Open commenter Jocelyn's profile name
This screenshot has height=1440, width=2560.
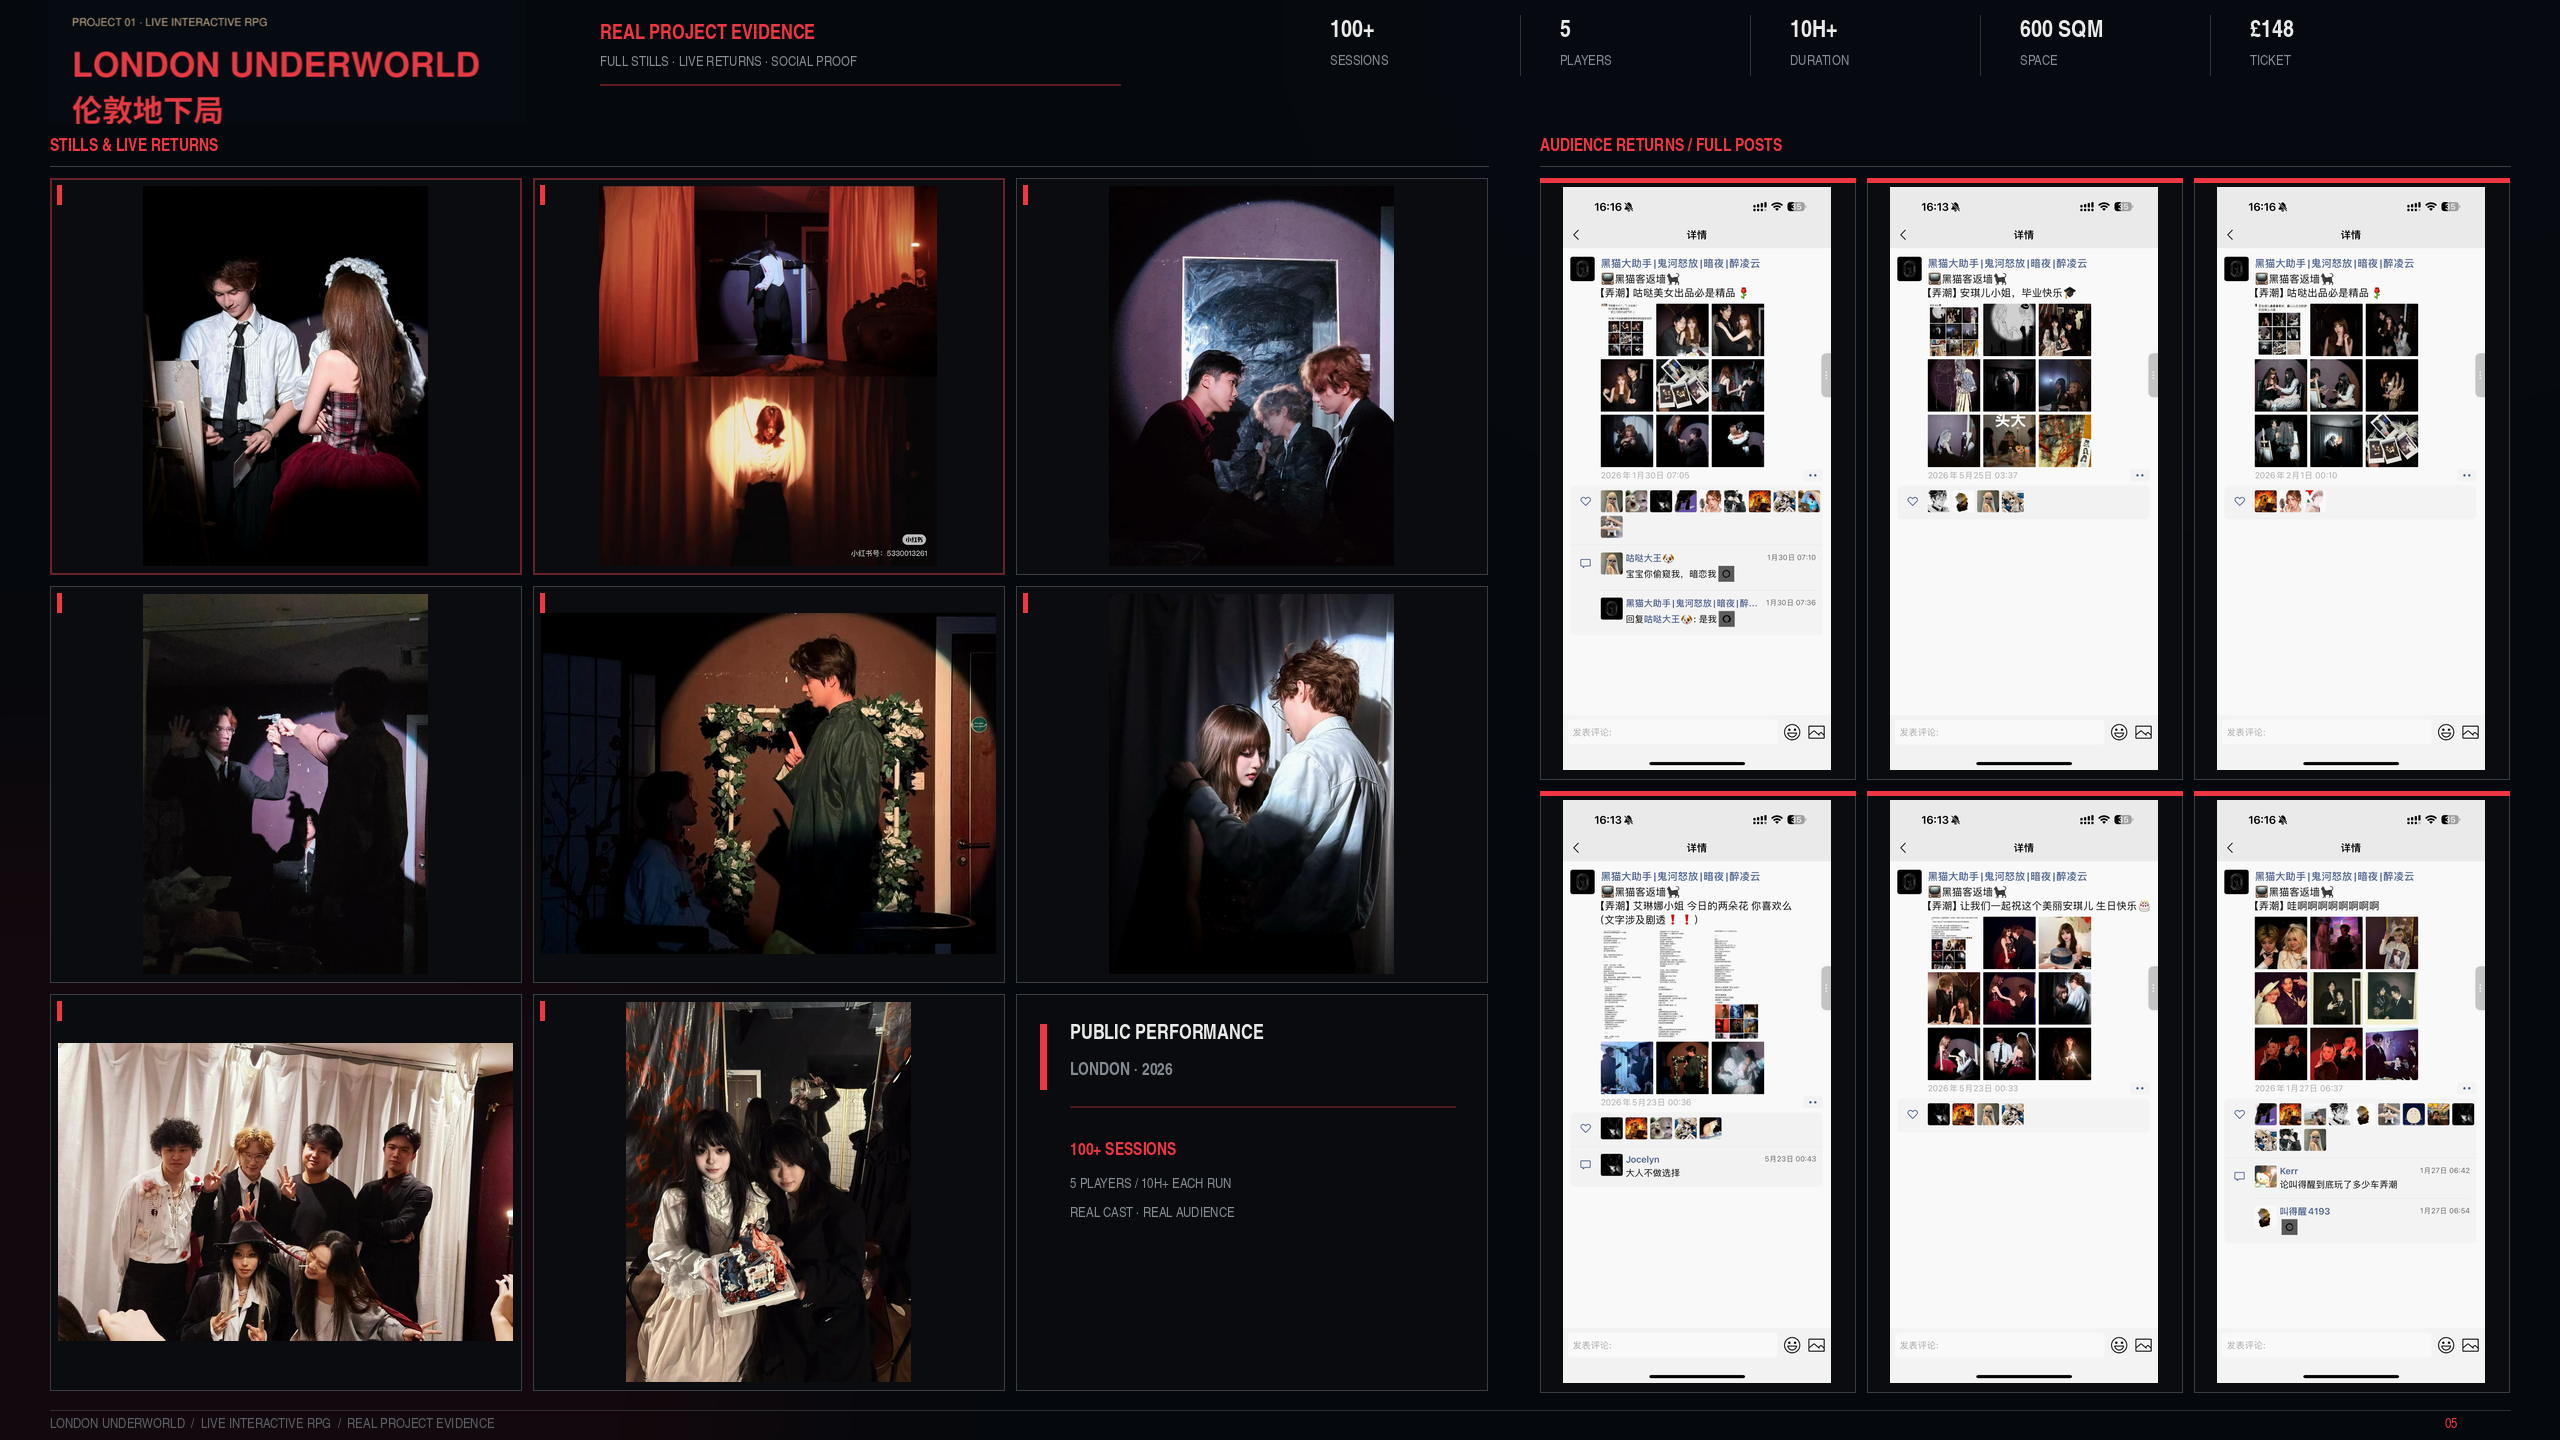[1642, 1160]
